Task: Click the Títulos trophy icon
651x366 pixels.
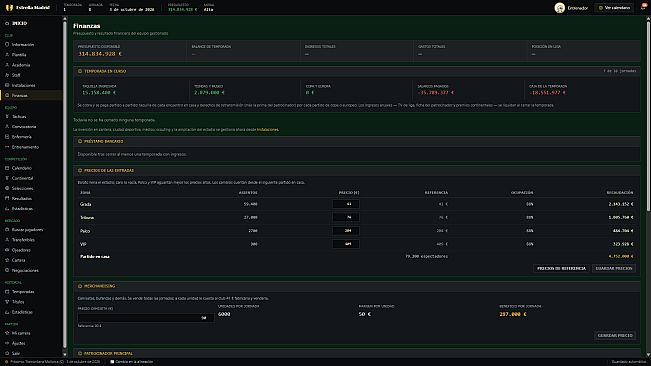Action: 7,302
